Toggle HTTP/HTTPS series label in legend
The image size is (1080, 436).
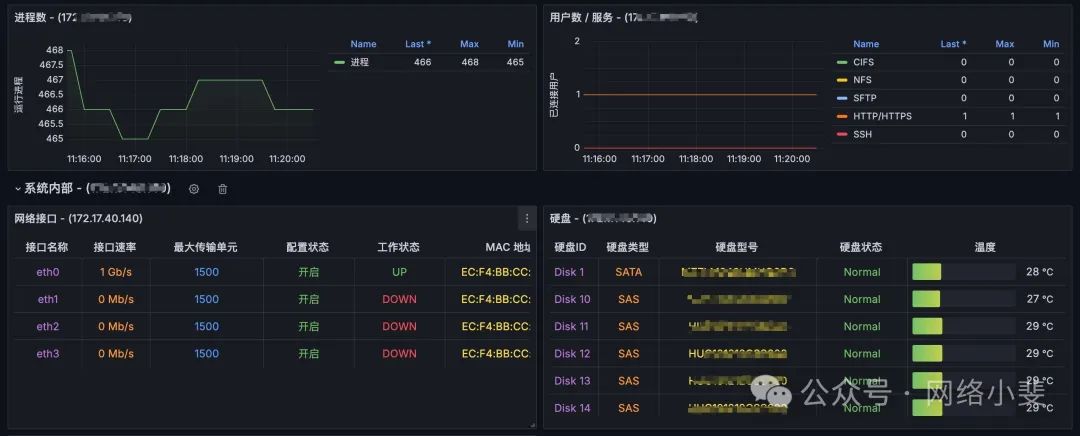(881, 116)
